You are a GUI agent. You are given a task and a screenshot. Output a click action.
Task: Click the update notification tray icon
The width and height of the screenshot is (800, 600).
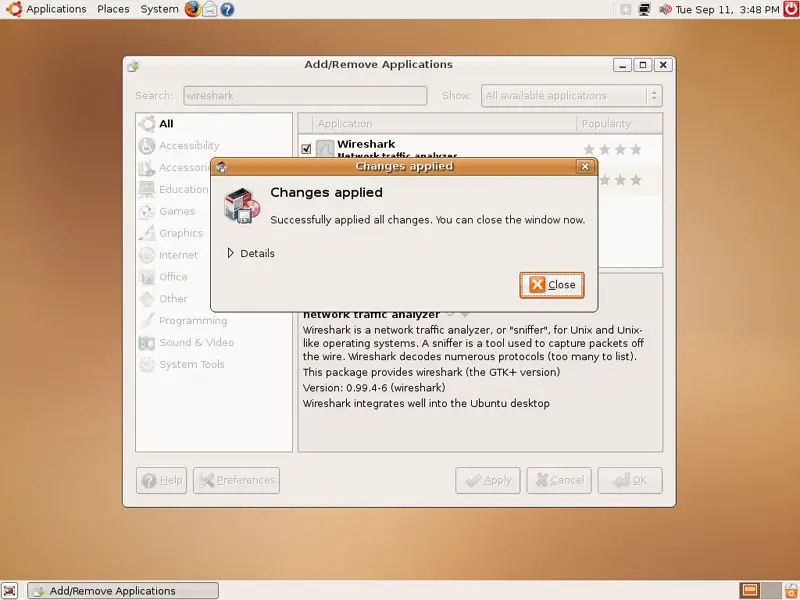point(626,9)
